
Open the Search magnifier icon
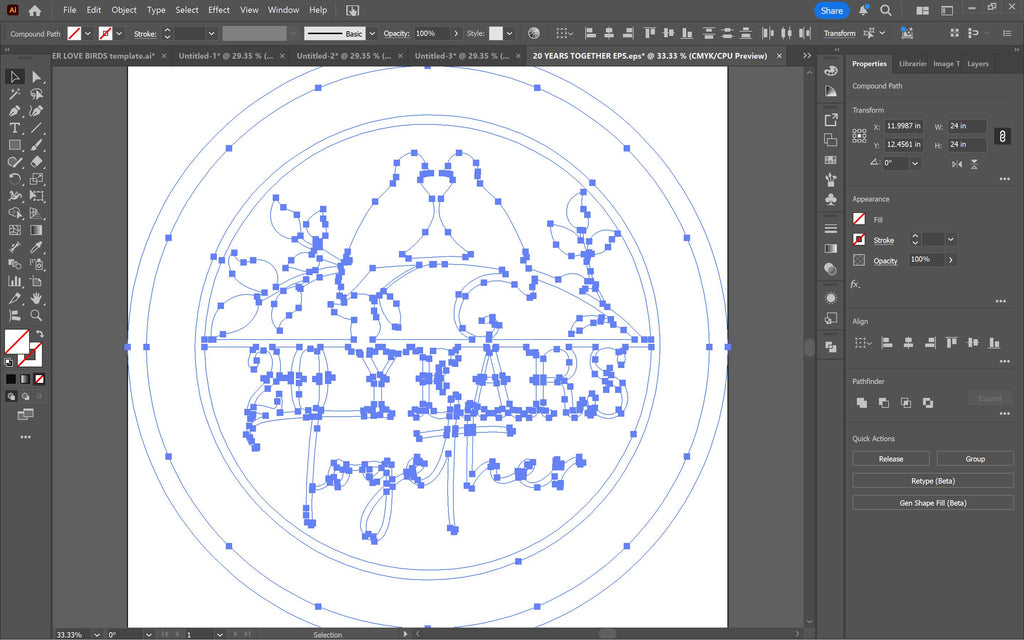point(886,10)
